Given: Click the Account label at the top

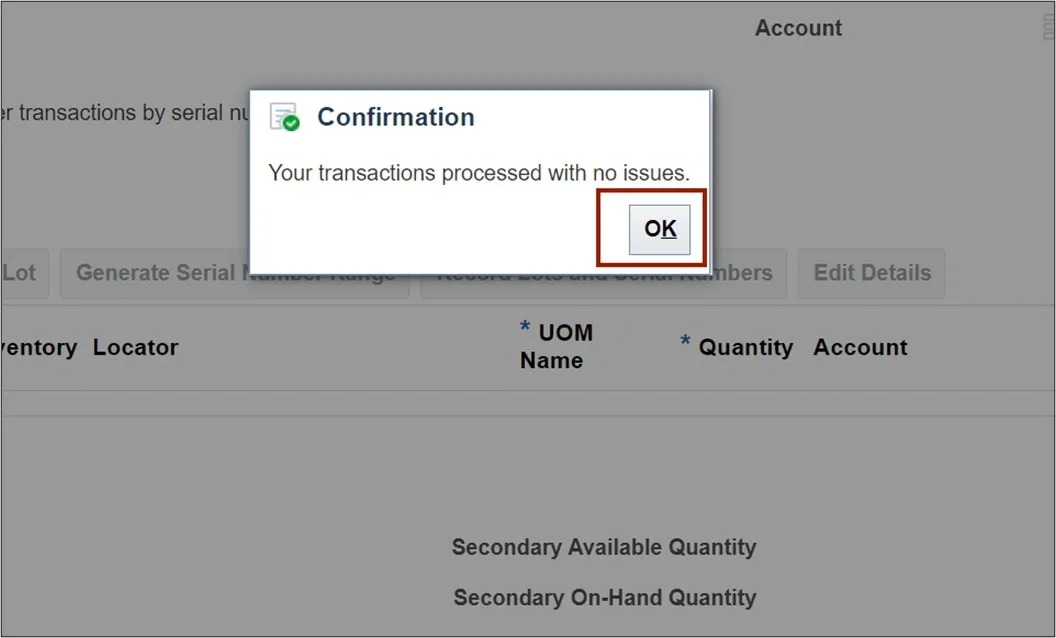Looking at the screenshot, I should [798, 28].
